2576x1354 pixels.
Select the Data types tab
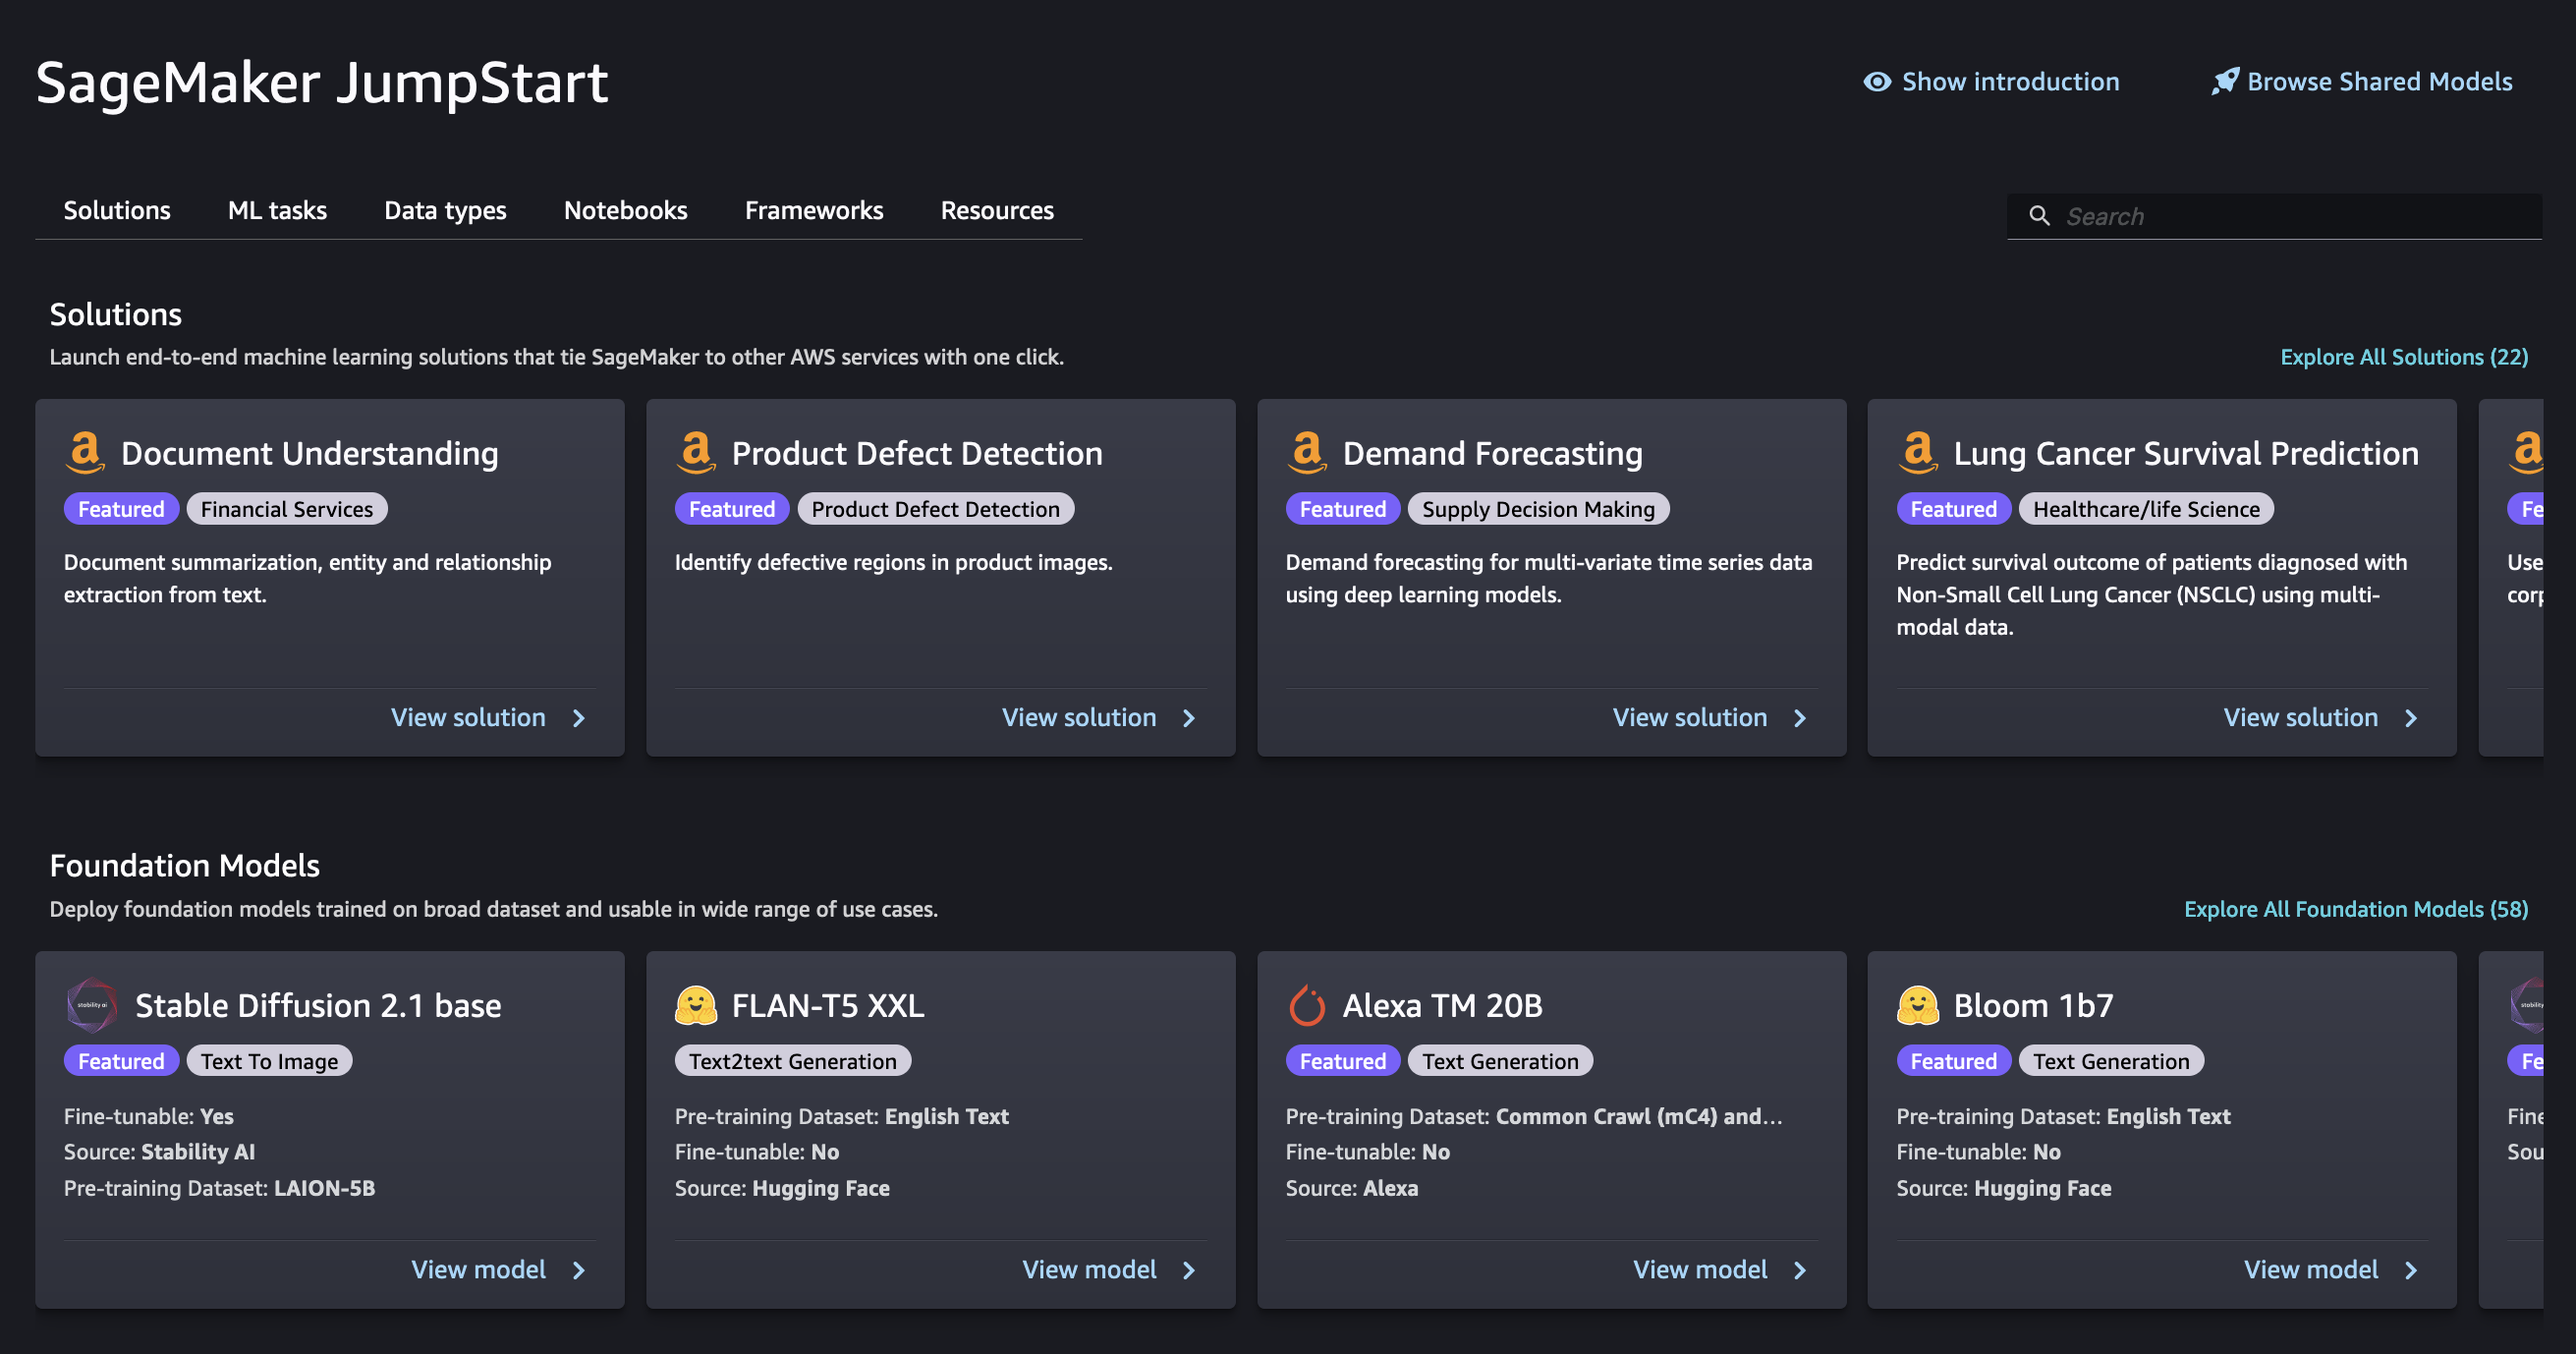tap(445, 211)
